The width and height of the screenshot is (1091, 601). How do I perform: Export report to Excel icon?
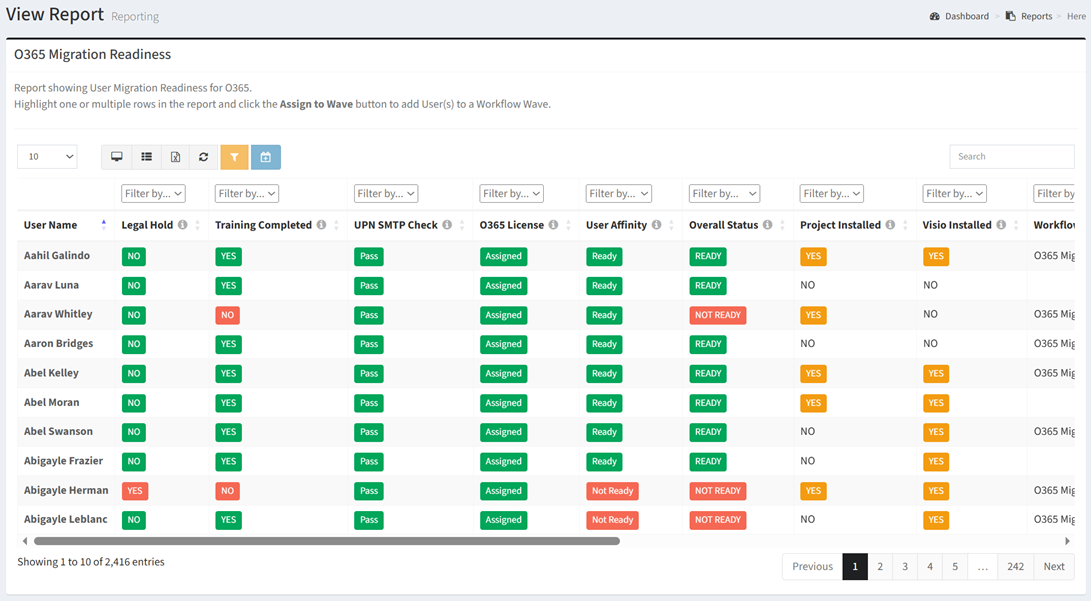[175, 157]
